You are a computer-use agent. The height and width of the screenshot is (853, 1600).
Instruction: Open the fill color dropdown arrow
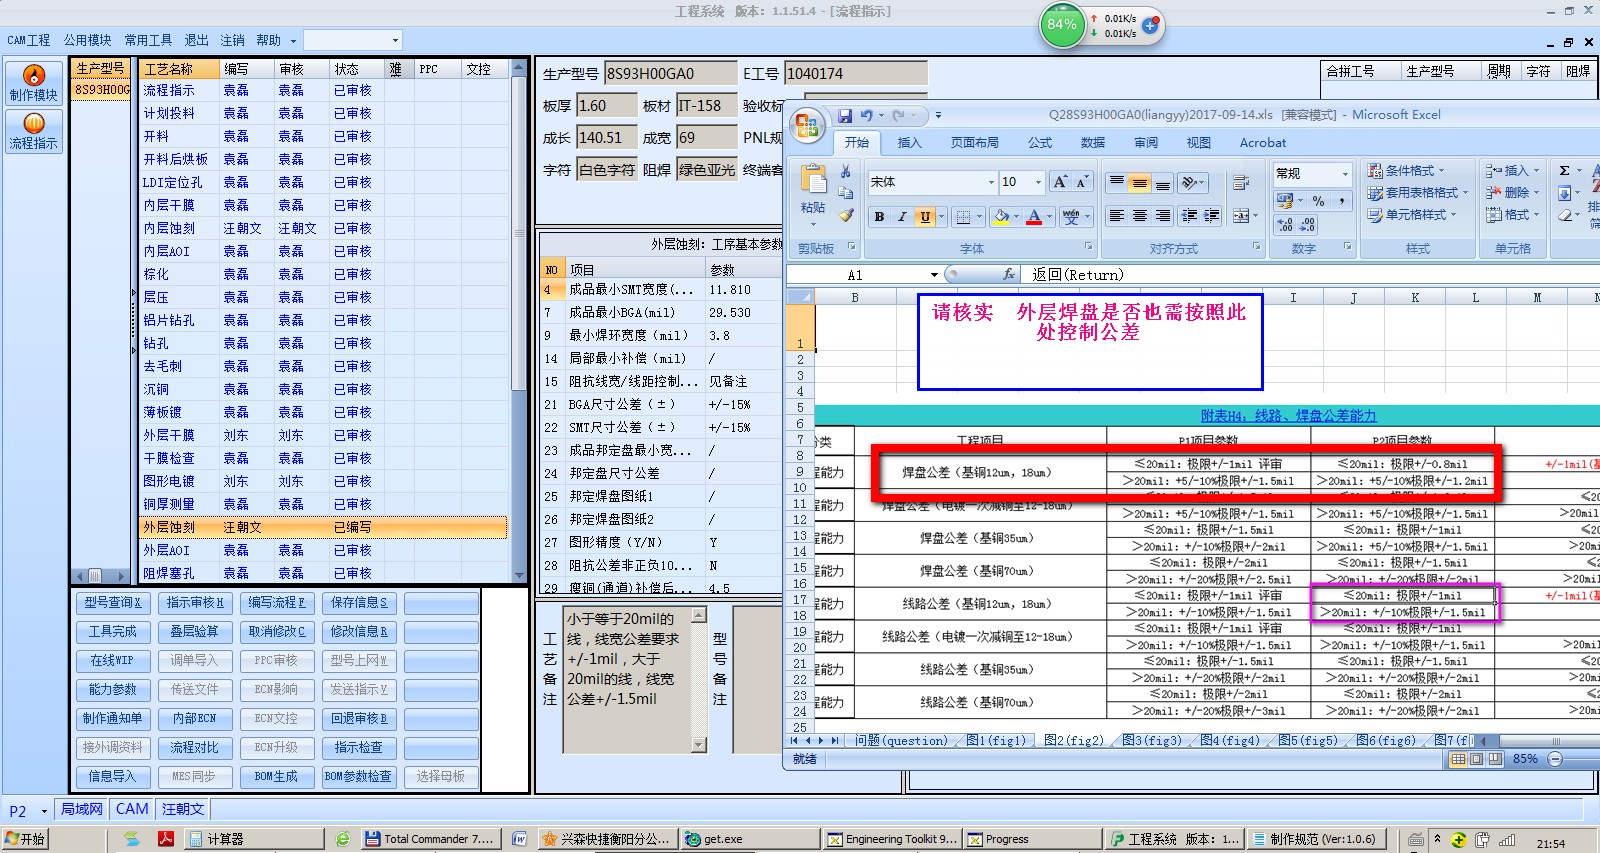(x=1017, y=216)
